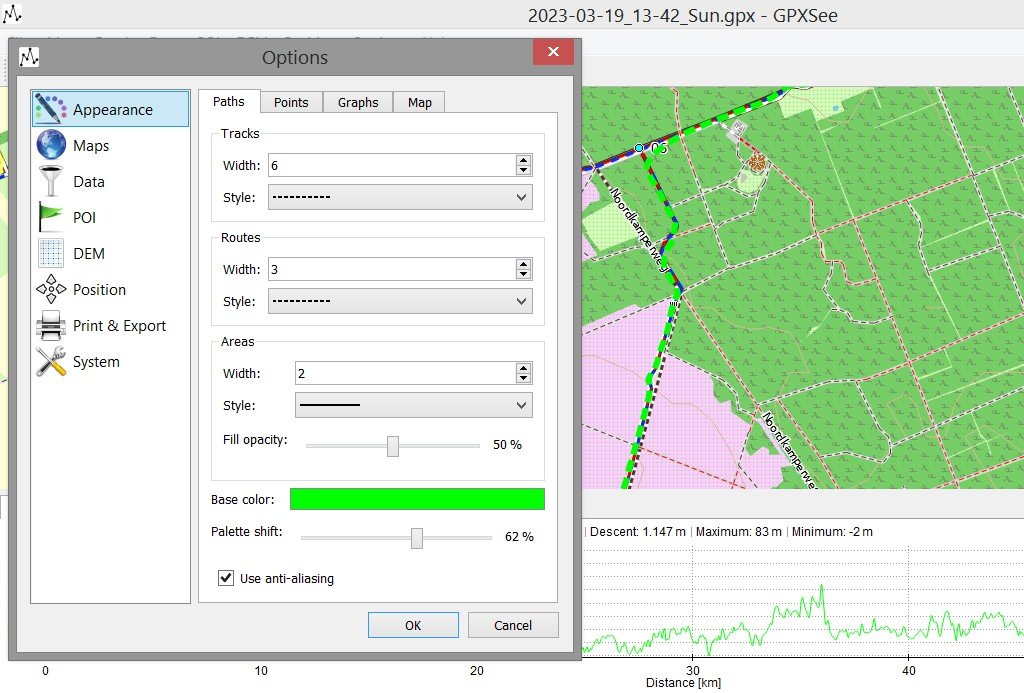Select the Appearance pencil icon
Screen dimensions: 1024x693
coord(51,109)
